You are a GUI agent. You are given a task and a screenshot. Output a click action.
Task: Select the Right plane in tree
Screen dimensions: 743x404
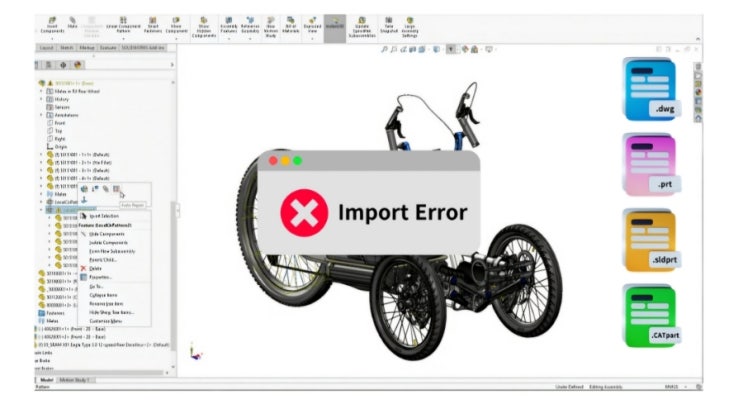pos(60,139)
